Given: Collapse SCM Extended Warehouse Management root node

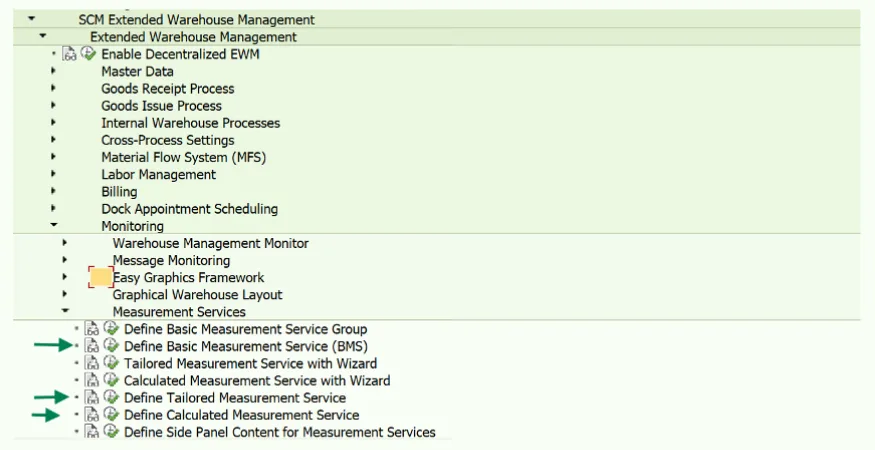Looking at the screenshot, I should (x=31, y=19).
